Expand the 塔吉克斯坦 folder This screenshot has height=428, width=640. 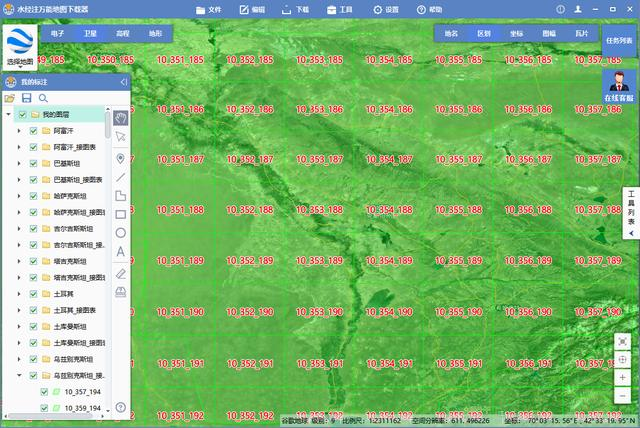tap(19, 262)
